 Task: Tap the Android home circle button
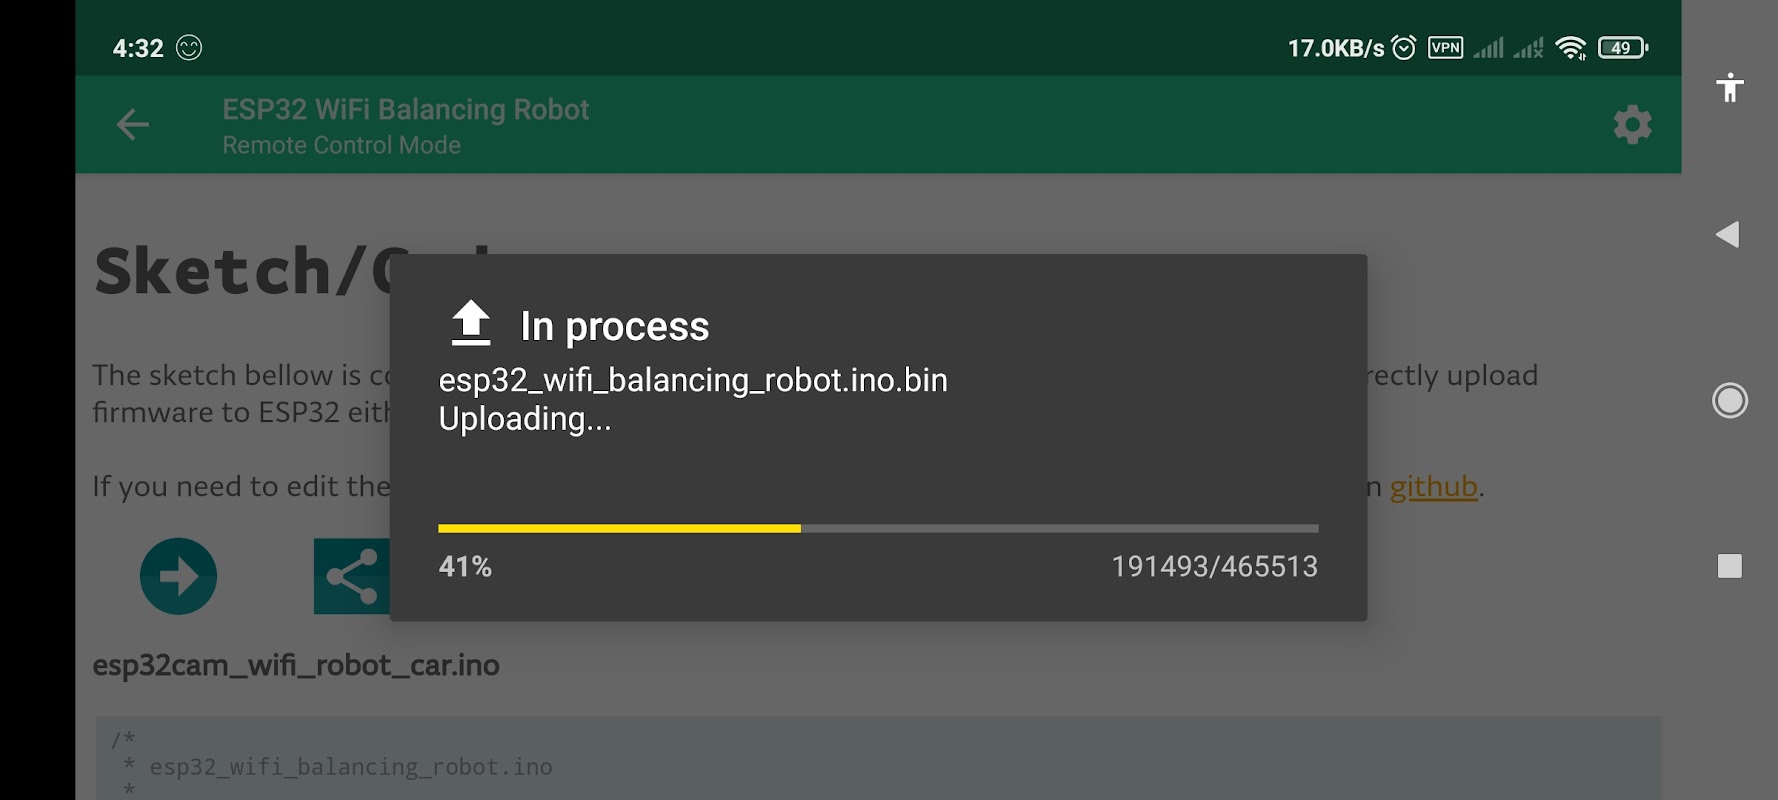[1730, 400]
